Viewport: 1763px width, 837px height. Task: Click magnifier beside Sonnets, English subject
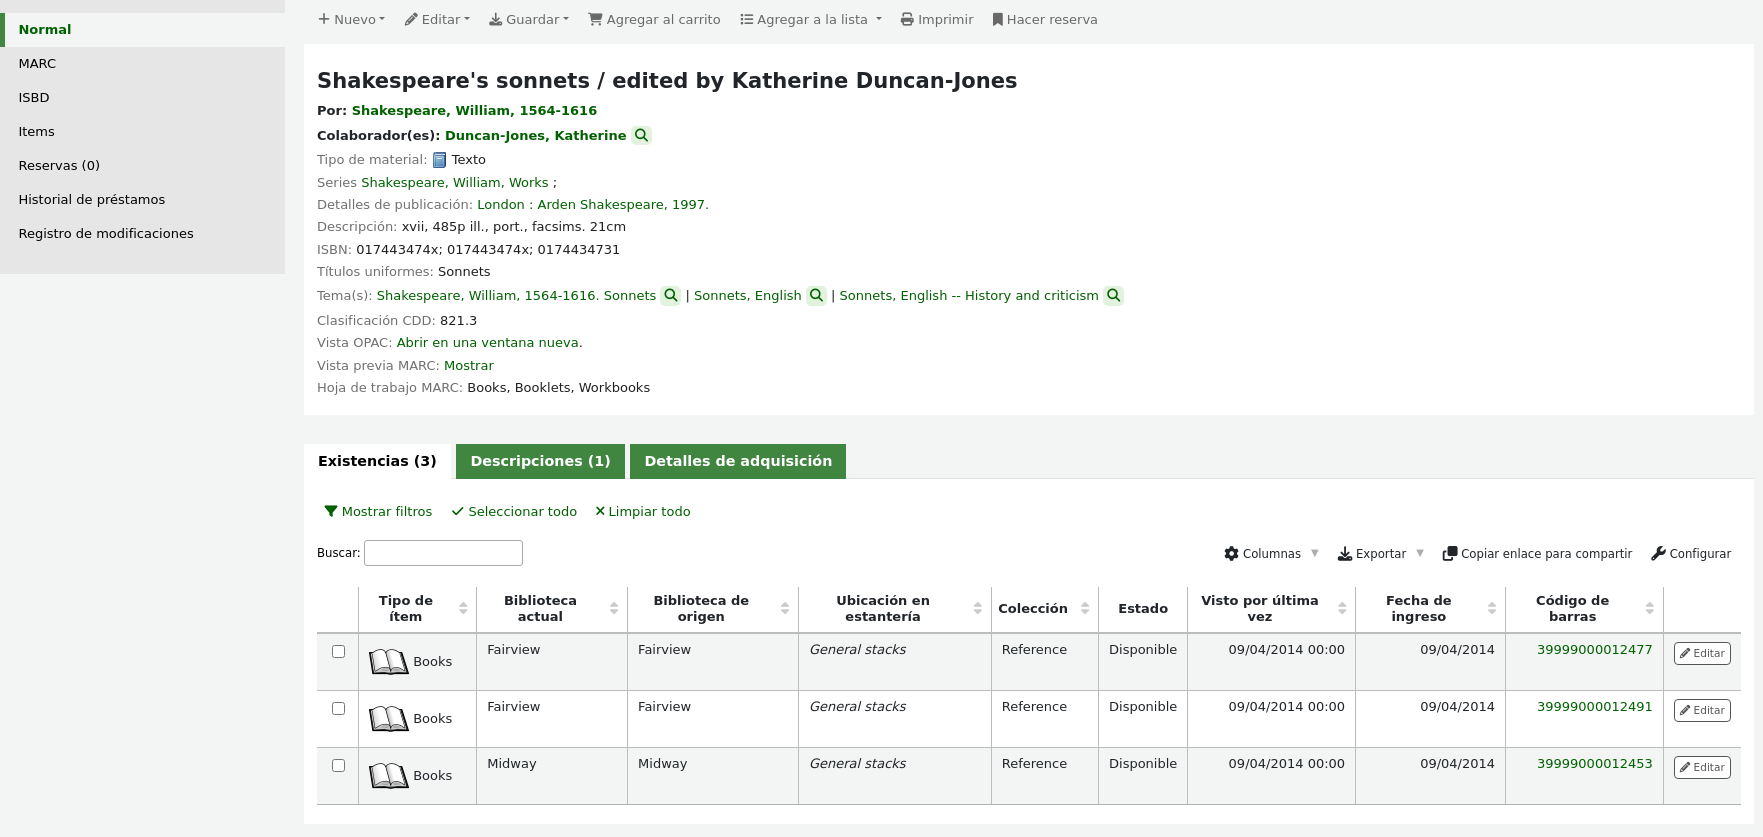(816, 296)
